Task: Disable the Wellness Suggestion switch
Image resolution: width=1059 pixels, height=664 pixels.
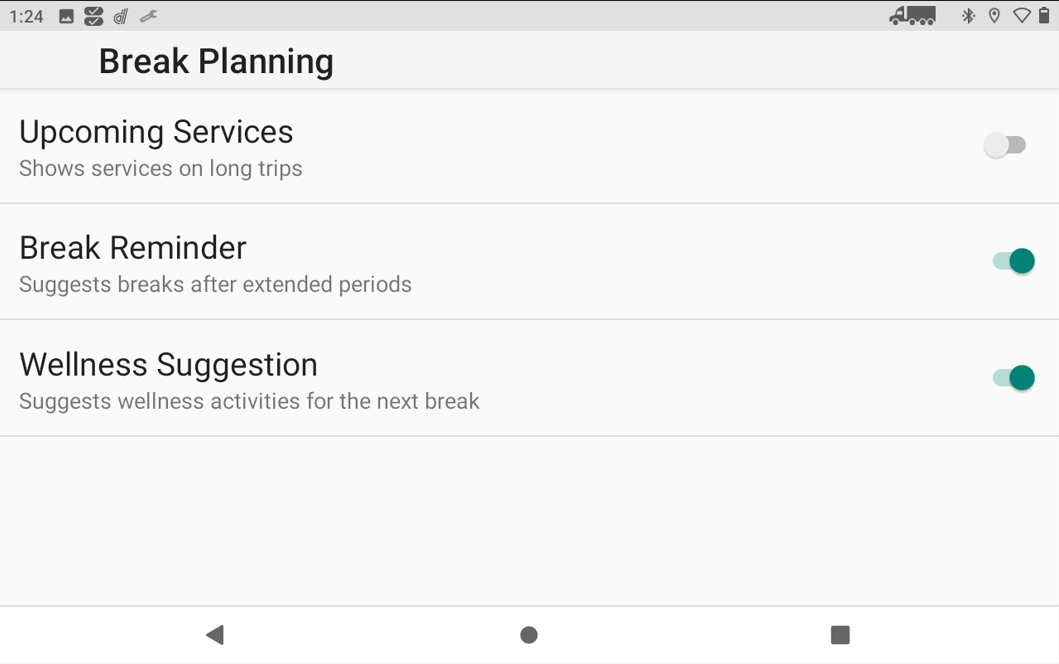Action: 1013,378
